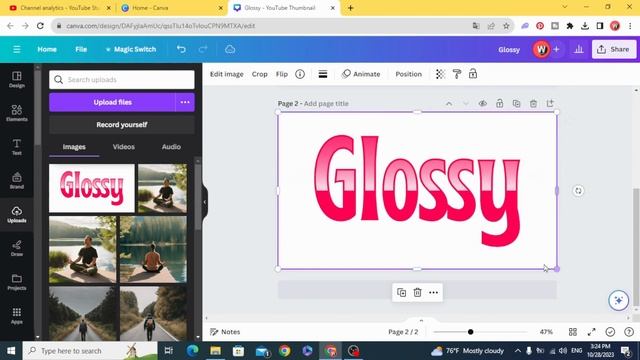Move page down with chevron arrow
Screen dimensions: 640x360
point(466,104)
